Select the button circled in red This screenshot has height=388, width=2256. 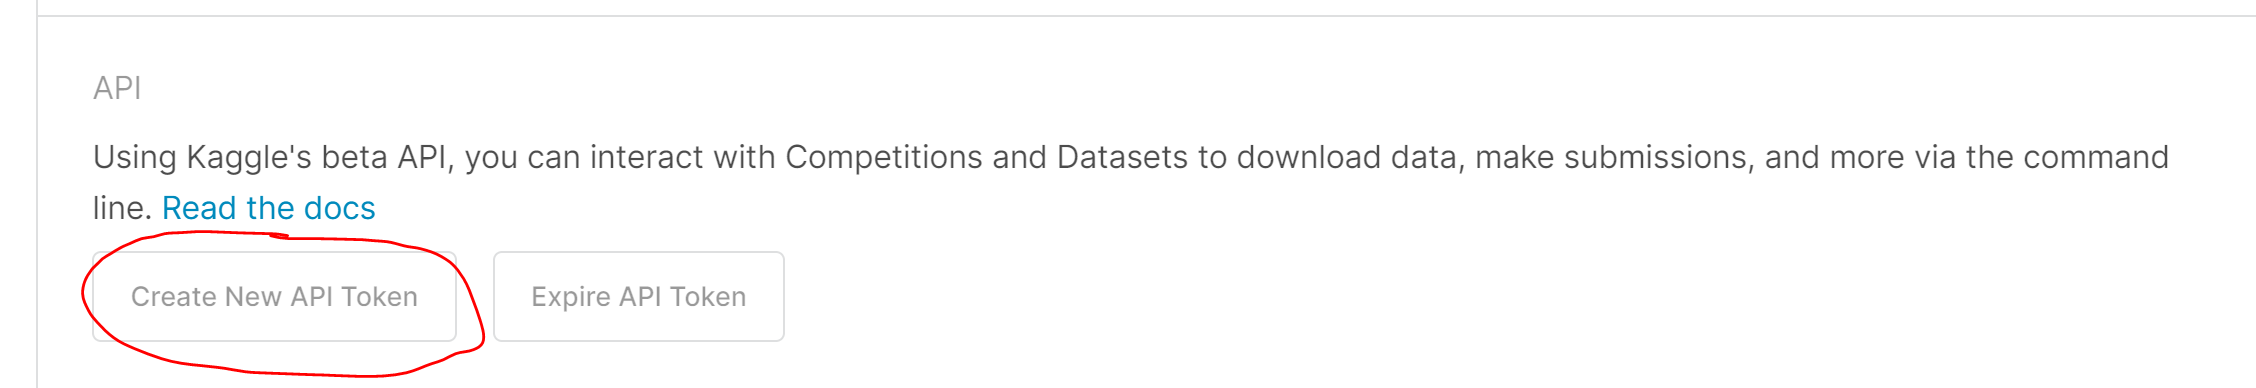[x=274, y=297]
